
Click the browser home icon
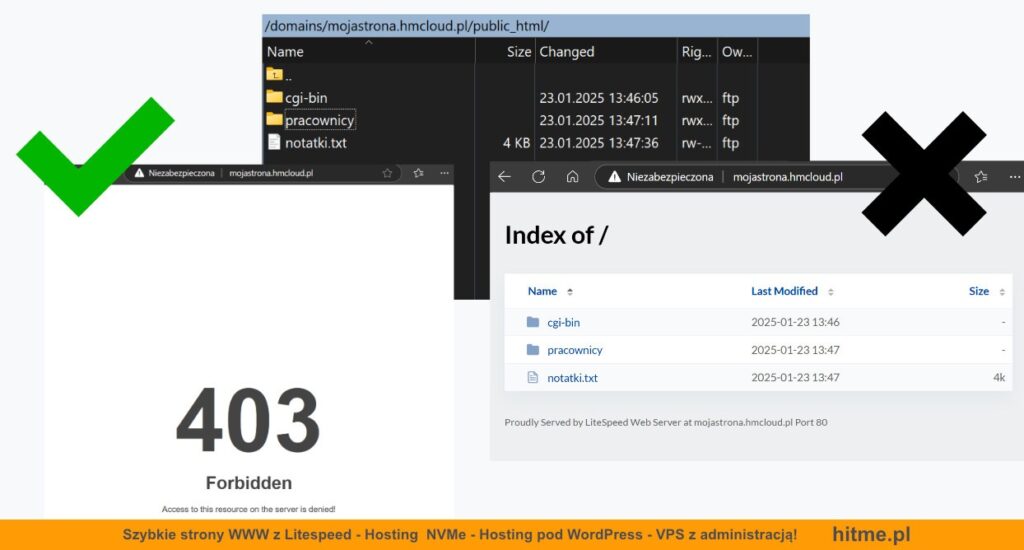click(572, 177)
